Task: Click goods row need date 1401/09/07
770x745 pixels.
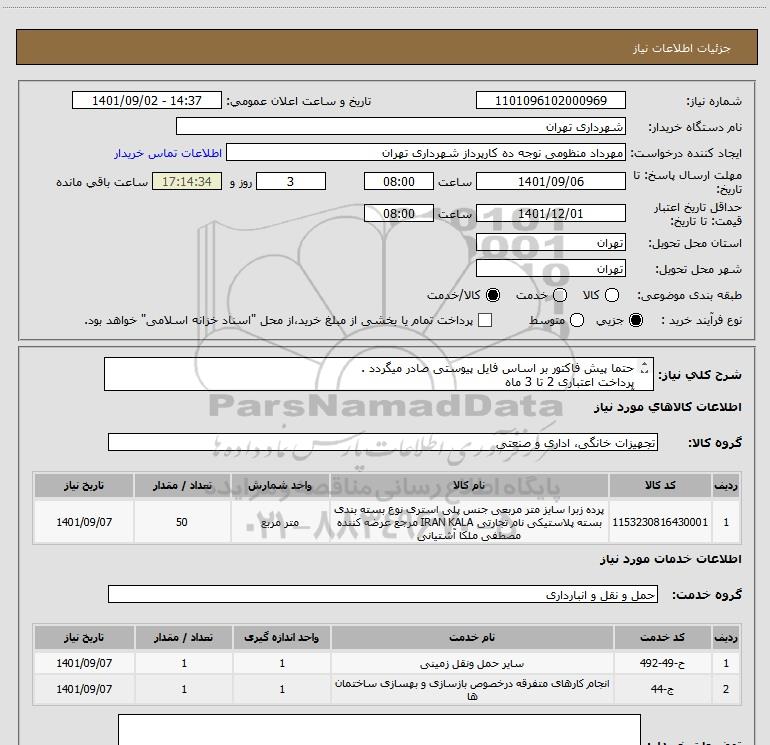Action: (x=84, y=522)
